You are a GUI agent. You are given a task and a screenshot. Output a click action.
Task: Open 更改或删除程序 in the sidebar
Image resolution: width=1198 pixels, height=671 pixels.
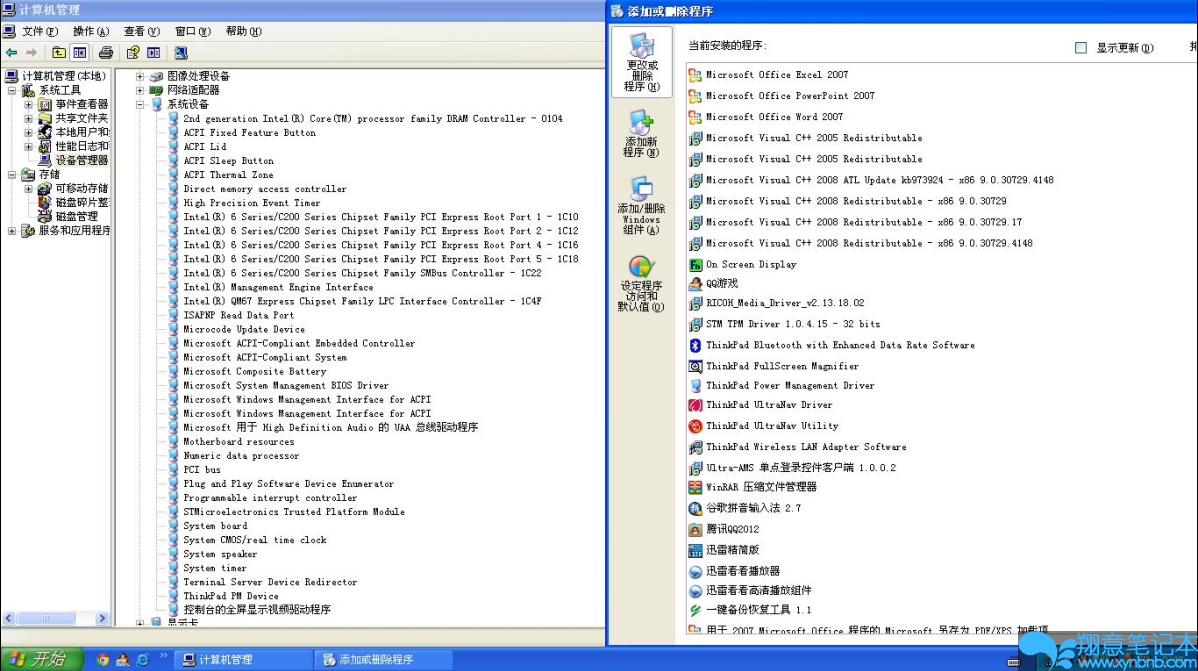tap(642, 62)
